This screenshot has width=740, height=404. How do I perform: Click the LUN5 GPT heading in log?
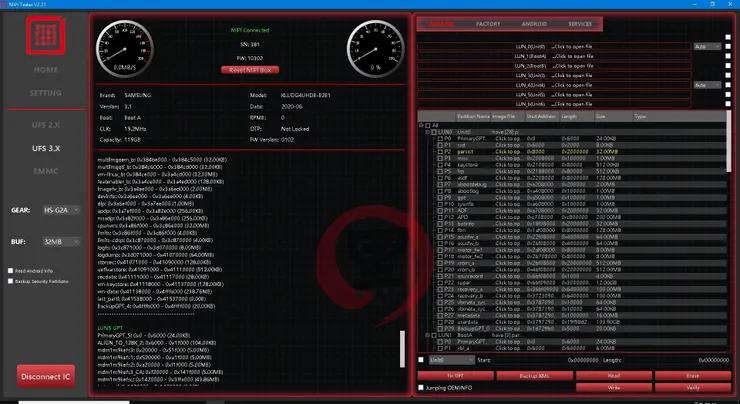pos(110,328)
